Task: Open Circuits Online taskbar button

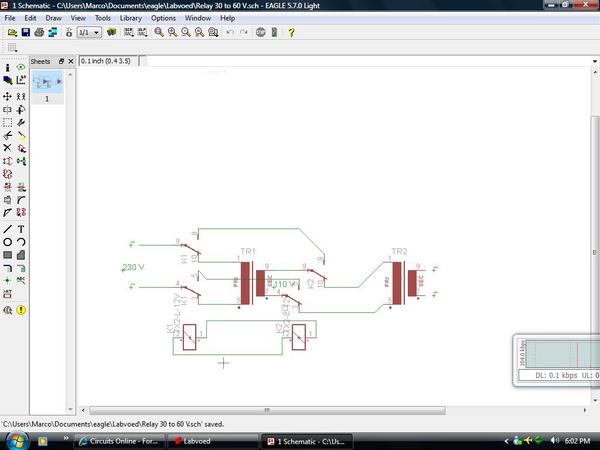Action: coord(120,441)
